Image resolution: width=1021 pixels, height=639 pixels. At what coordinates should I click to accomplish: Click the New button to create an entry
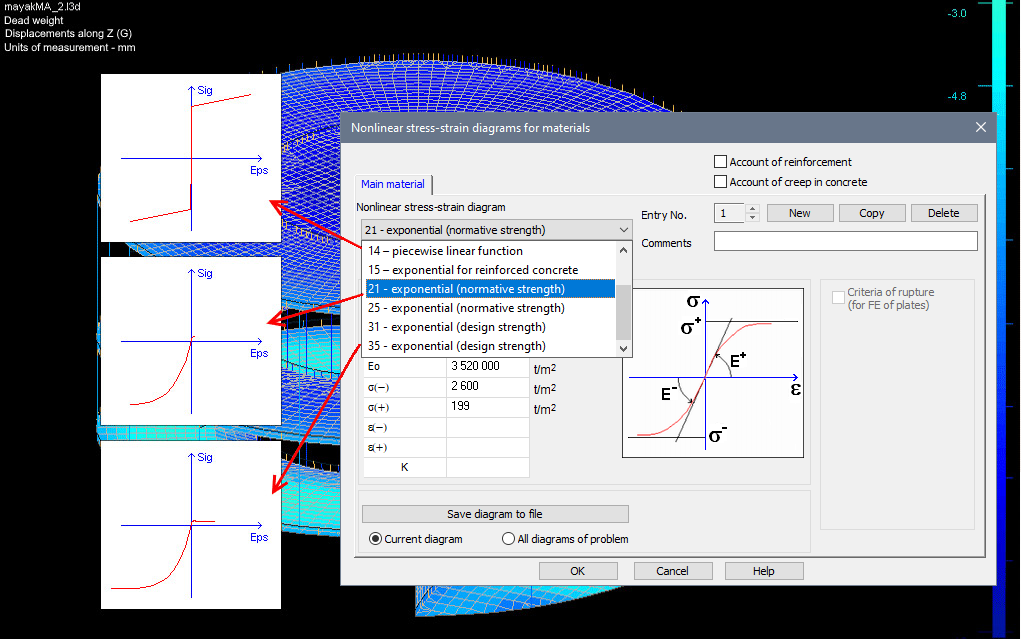pyautogui.click(x=799, y=212)
